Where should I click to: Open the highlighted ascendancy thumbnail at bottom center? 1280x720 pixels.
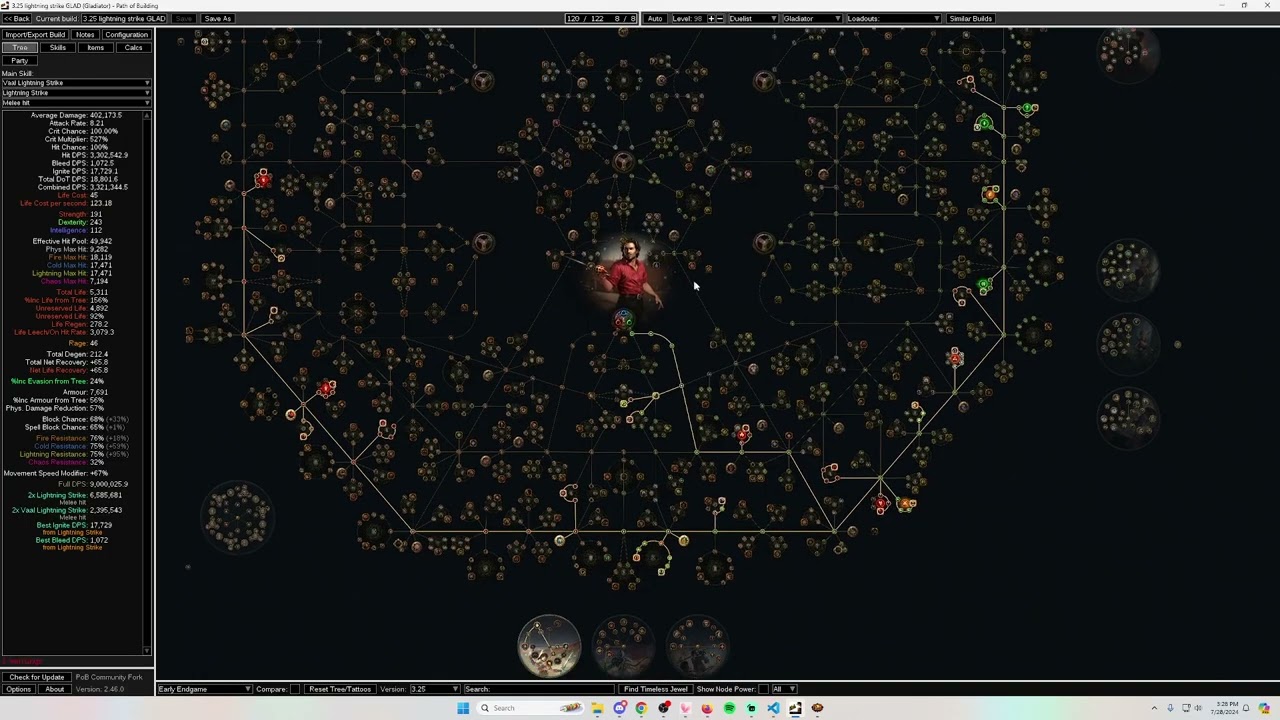click(549, 646)
